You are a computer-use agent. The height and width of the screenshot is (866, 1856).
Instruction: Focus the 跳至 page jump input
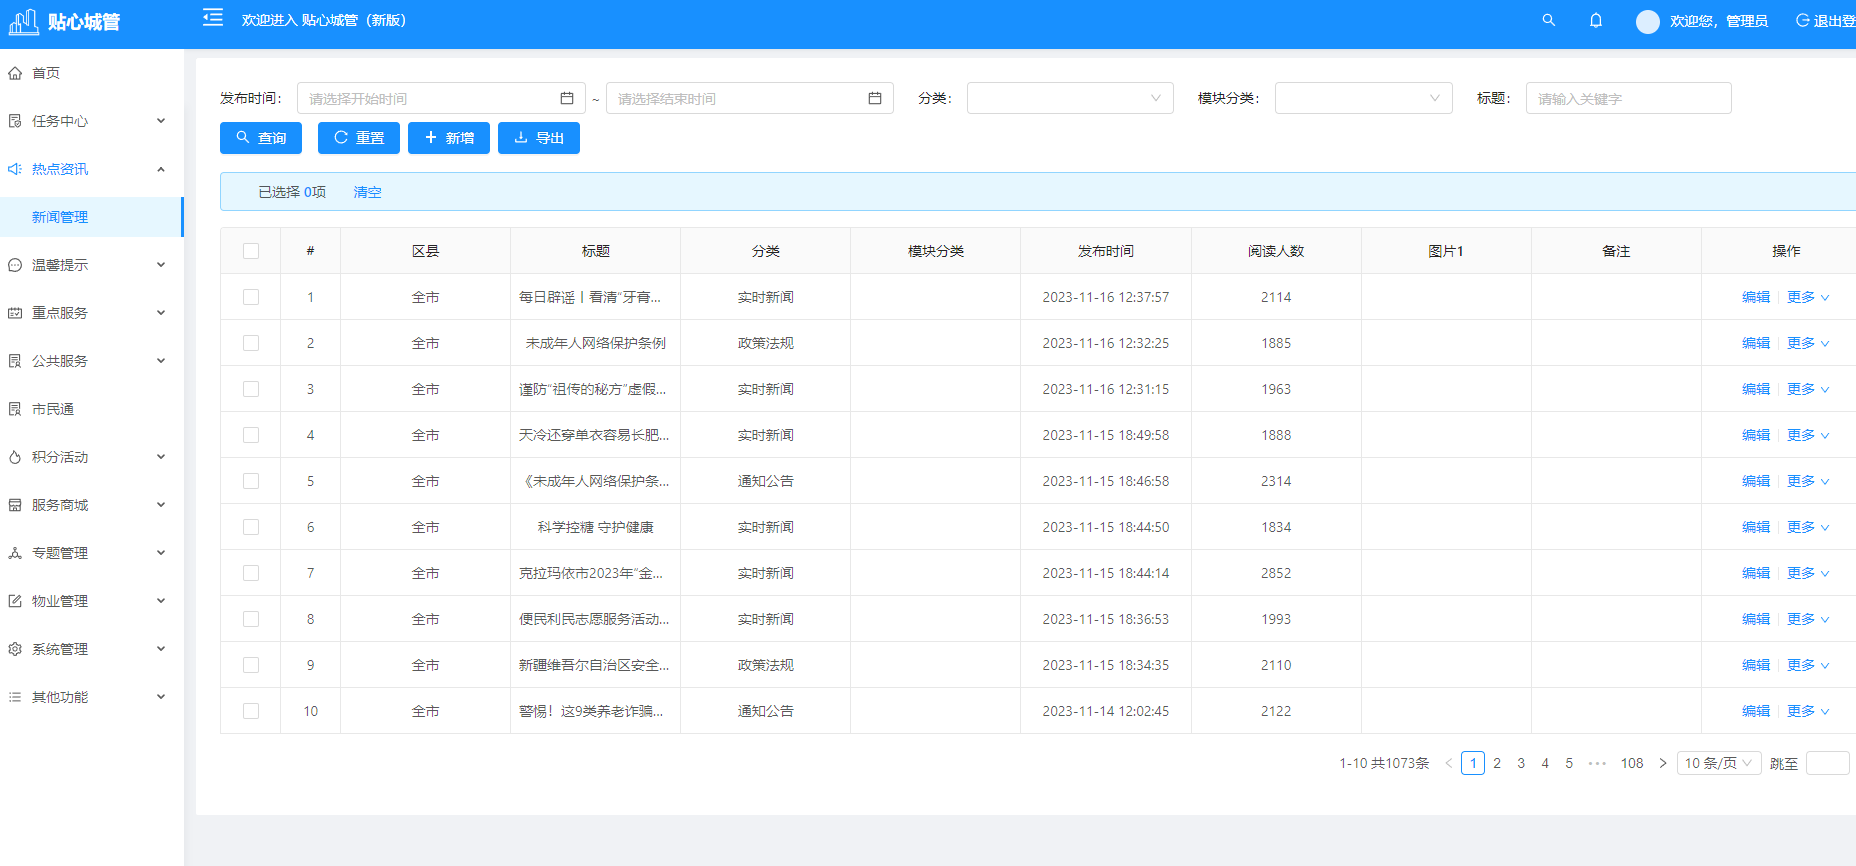tap(1827, 763)
